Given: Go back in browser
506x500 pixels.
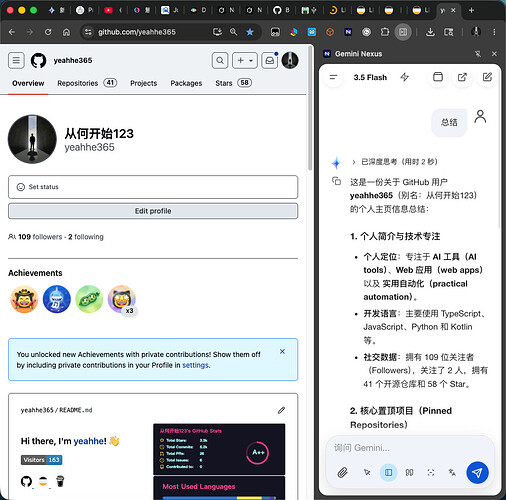Looking at the screenshot, I should [12, 32].
